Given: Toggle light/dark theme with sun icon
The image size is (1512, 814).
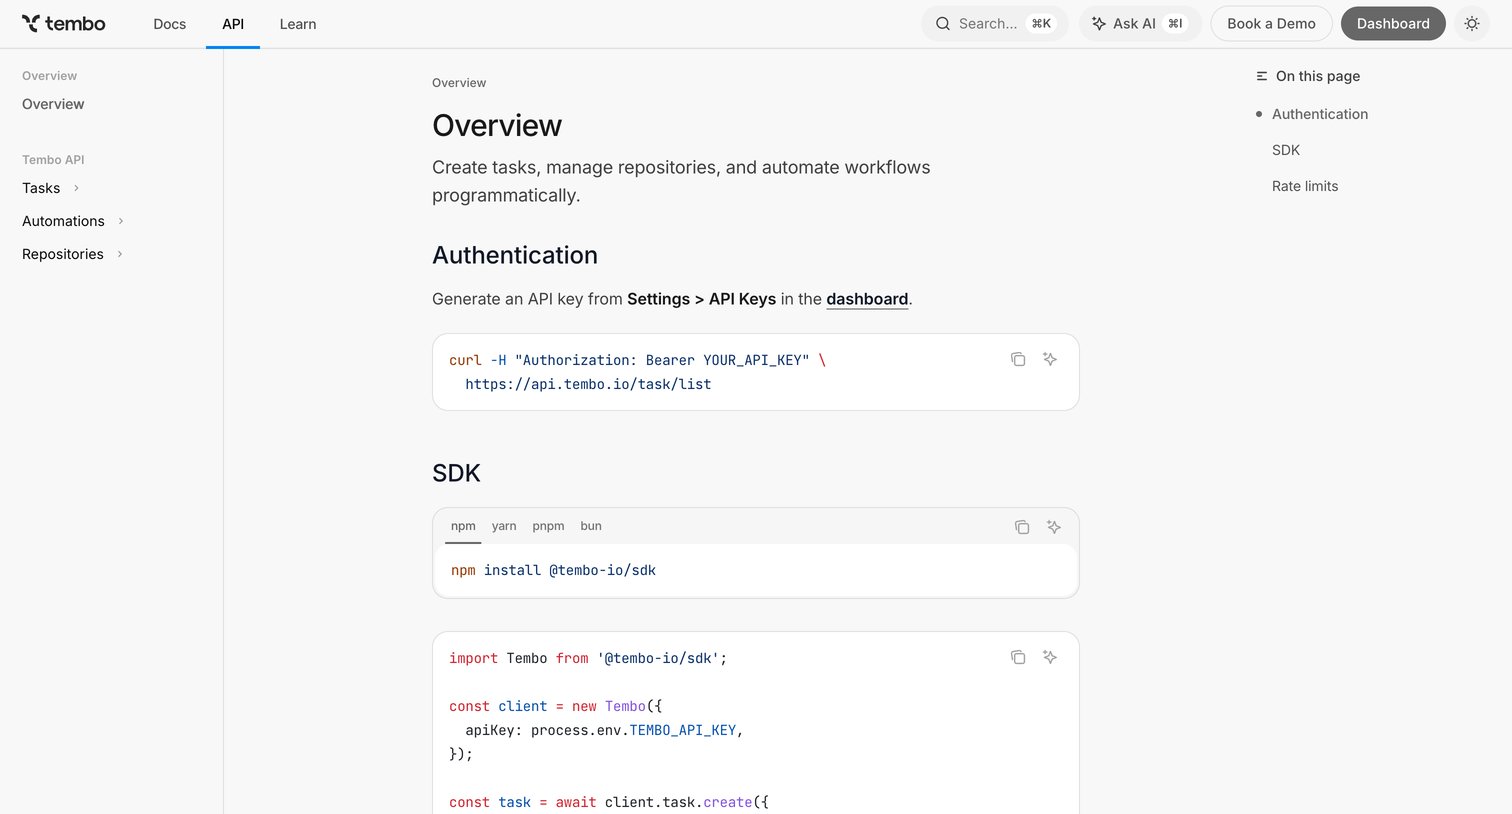Looking at the screenshot, I should (x=1472, y=24).
